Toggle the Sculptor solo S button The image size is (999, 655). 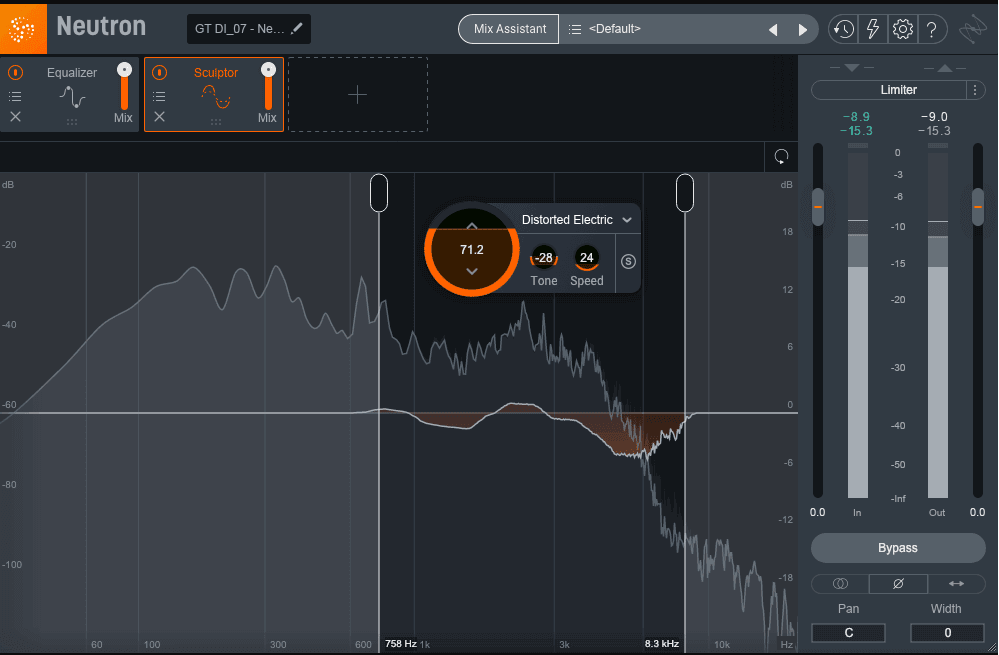pyautogui.click(x=628, y=261)
